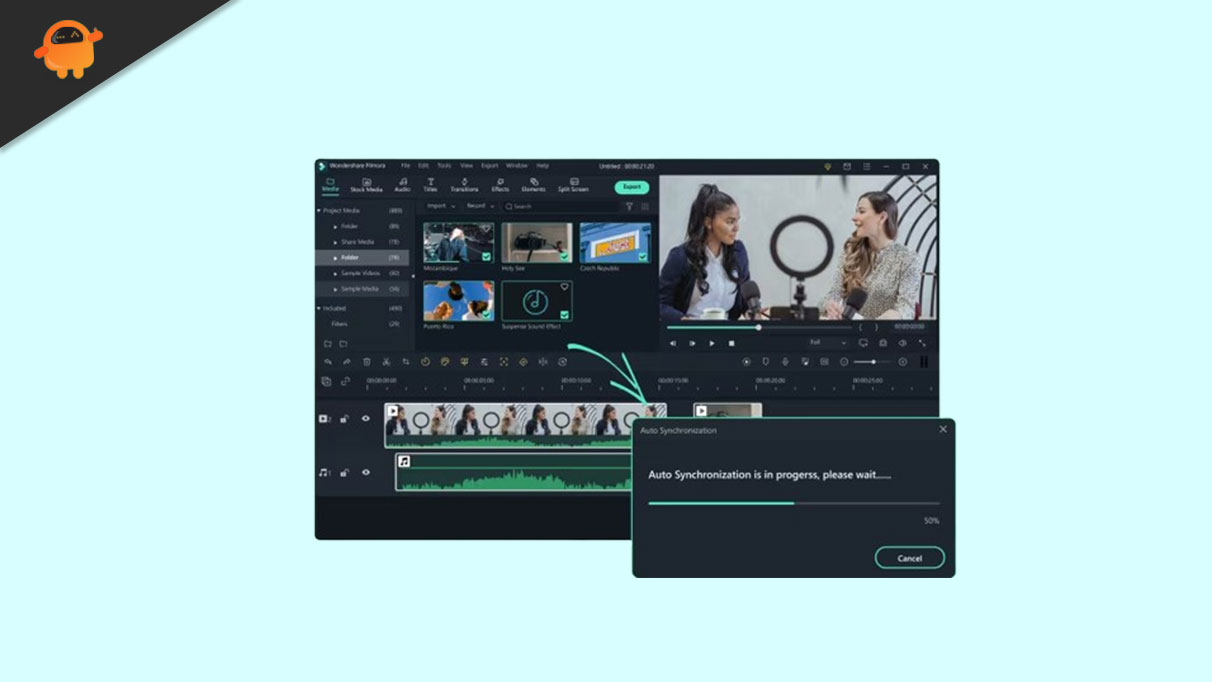The width and height of the screenshot is (1212, 682).
Task: Open the Help menu
Action: tap(542, 165)
